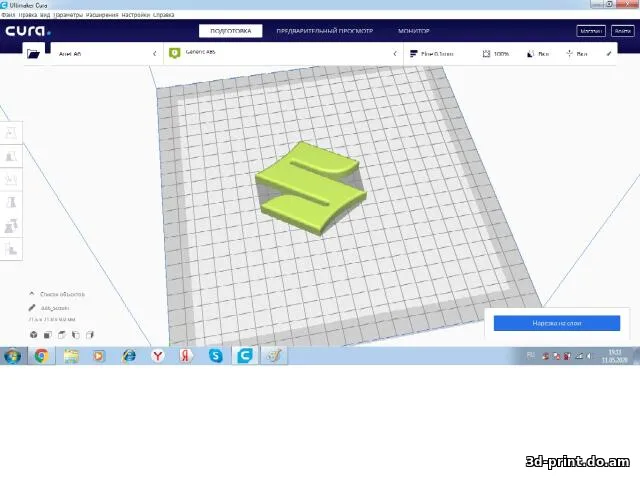
Task: Open Windows Start menu
Action: tap(12, 356)
